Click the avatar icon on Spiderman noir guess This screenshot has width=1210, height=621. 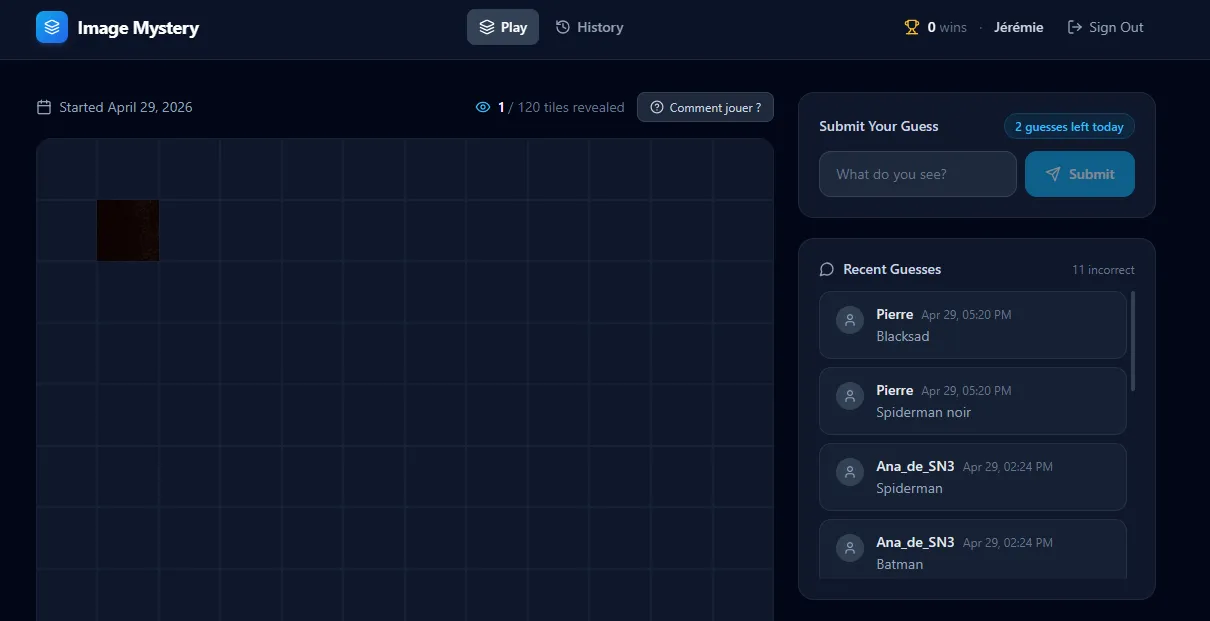(850, 396)
